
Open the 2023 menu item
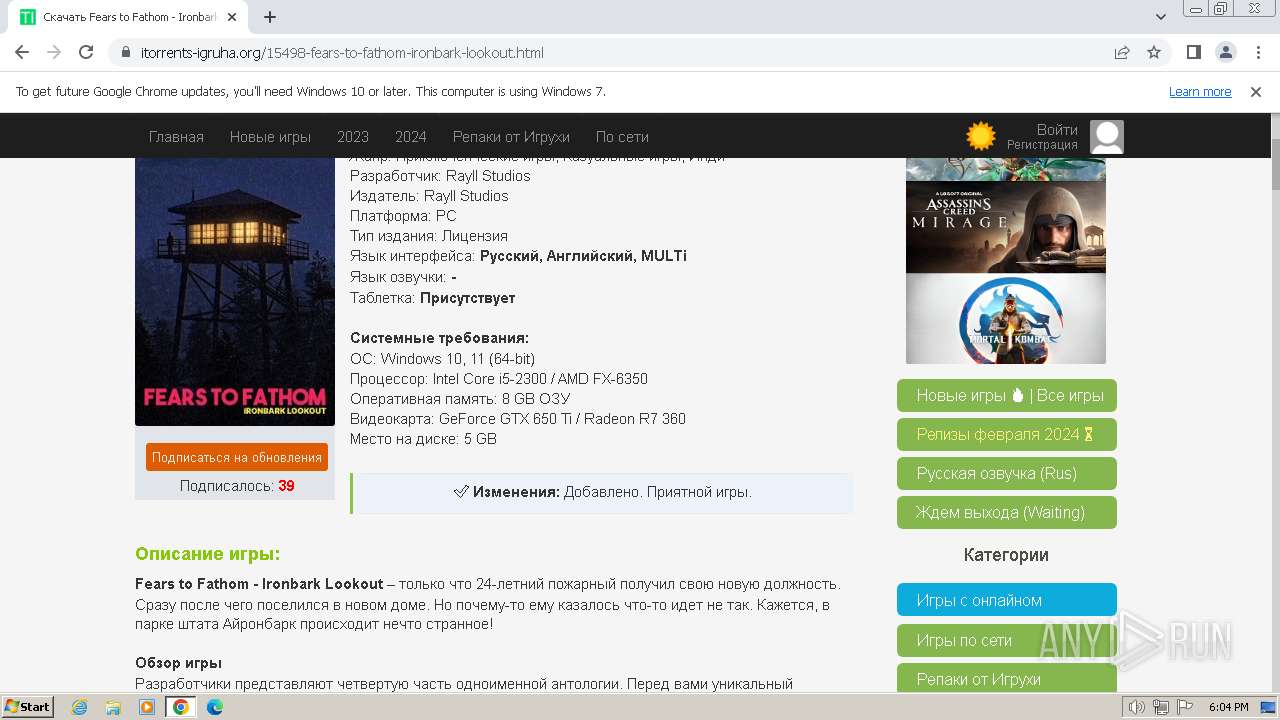click(x=352, y=137)
